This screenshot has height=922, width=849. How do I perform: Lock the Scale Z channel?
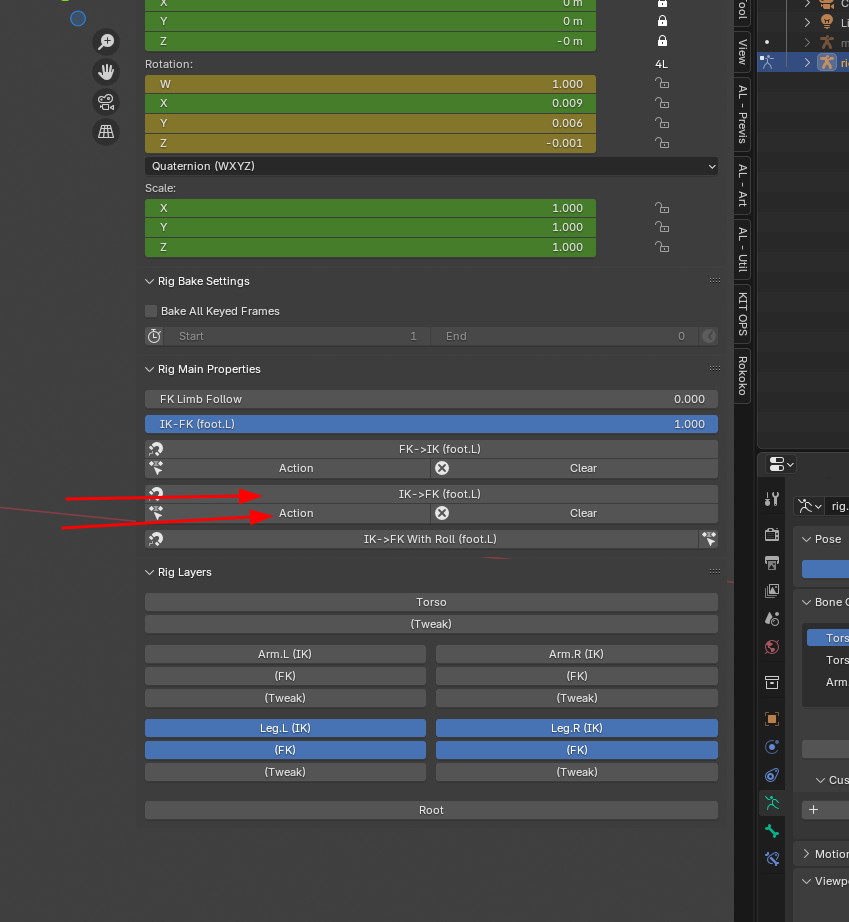662,247
